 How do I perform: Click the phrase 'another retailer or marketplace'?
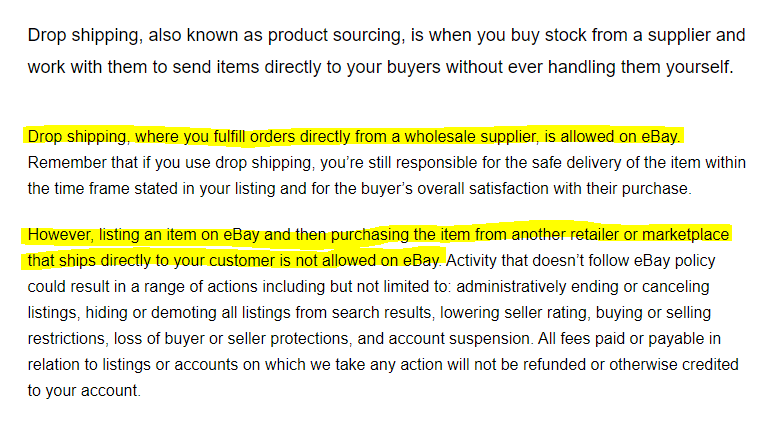(x=620, y=235)
